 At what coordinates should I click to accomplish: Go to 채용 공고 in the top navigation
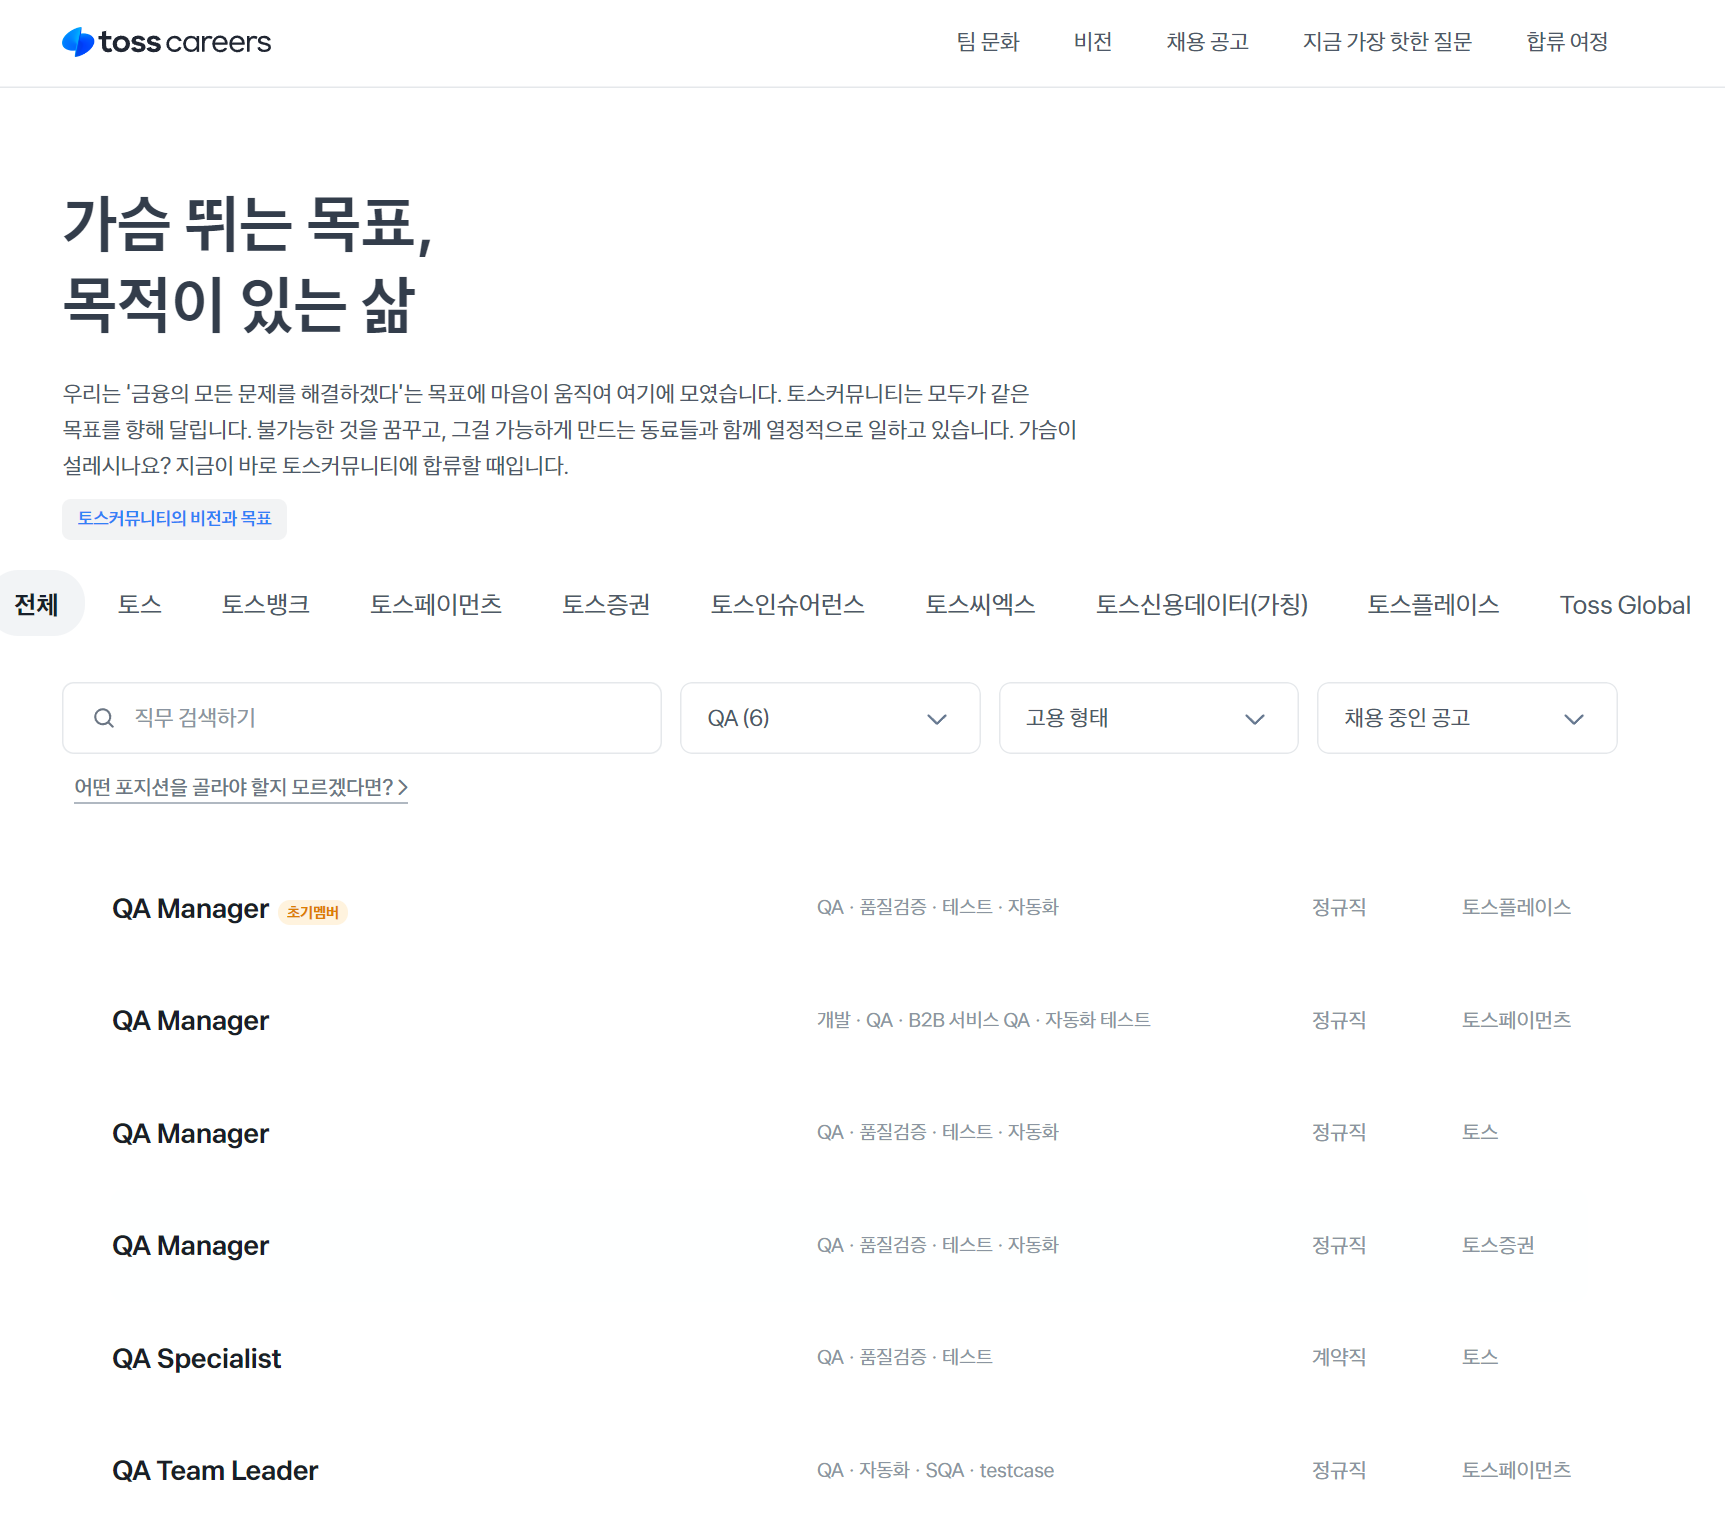click(1207, 42)
